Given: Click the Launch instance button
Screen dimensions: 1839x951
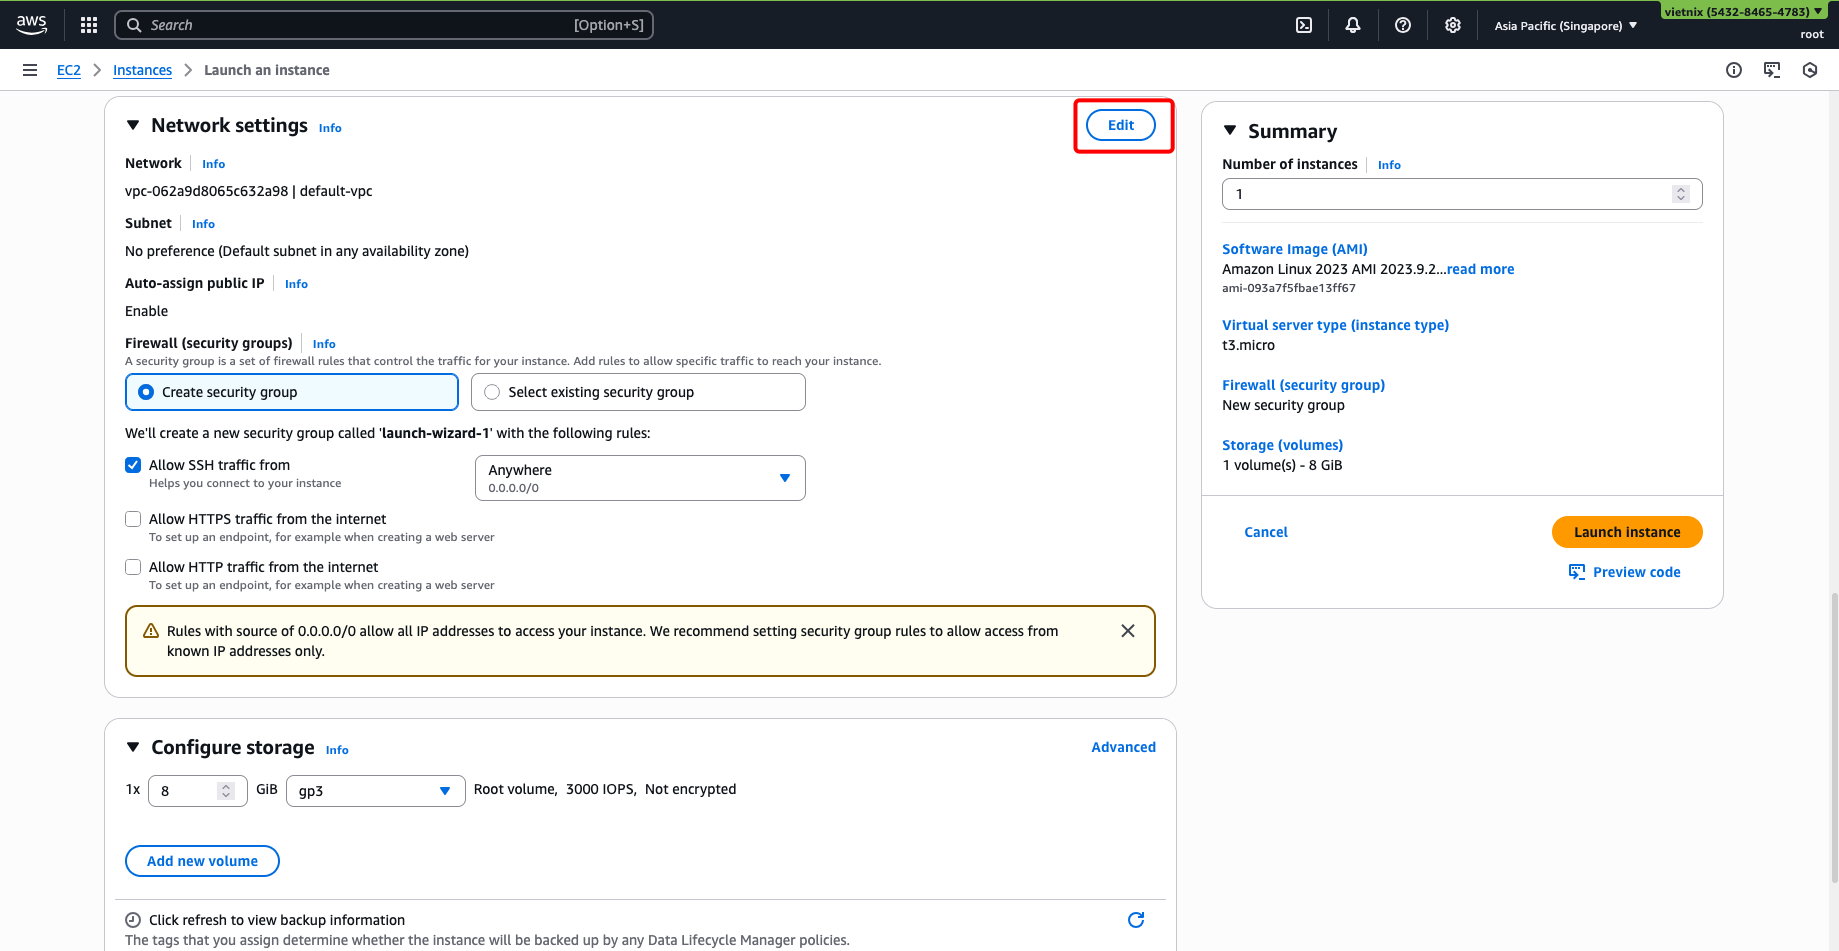Looking at the screenshot, I should coord(1626,531).
